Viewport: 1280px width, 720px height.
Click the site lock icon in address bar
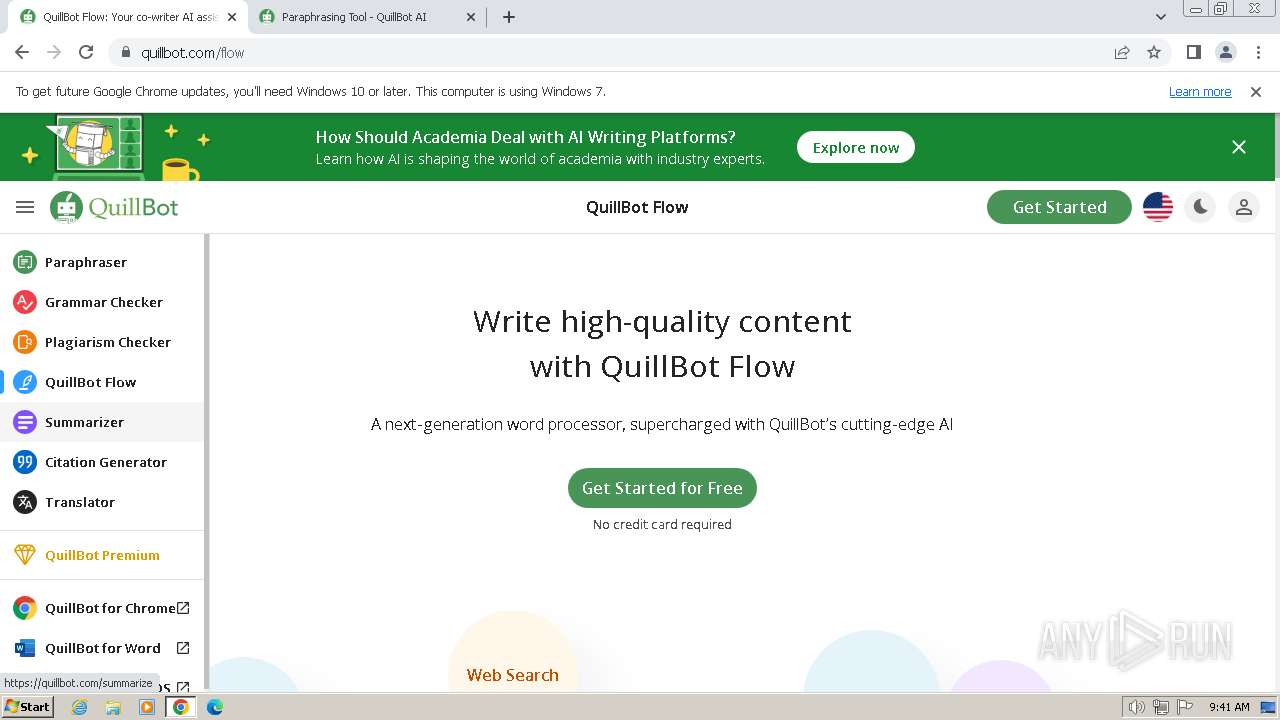pyautogui.click(x=126, y=53)
